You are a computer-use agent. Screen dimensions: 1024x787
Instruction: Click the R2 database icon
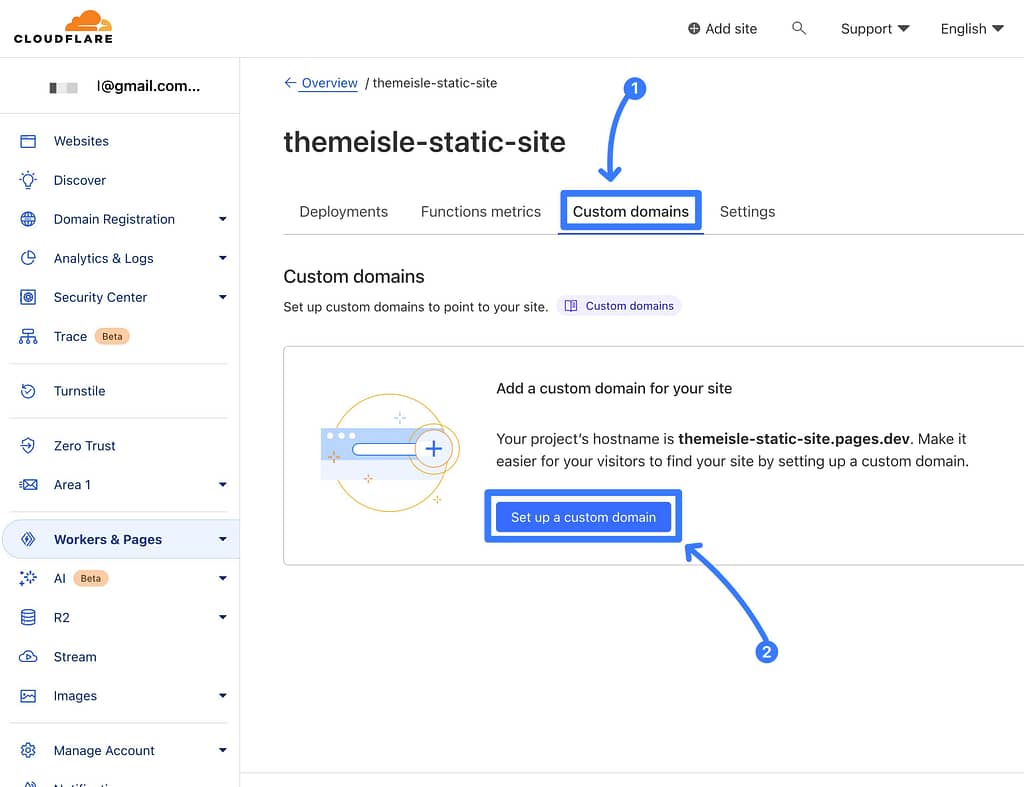(28, 618)
